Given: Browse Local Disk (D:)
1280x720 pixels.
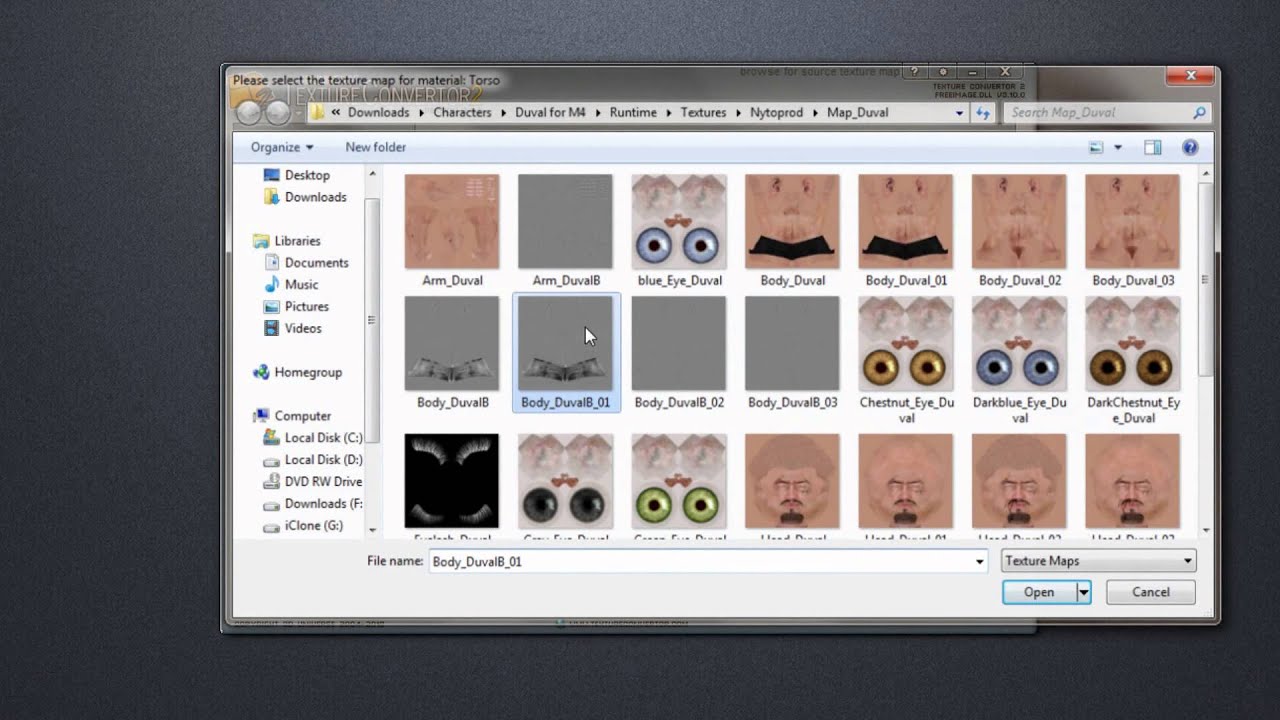Looking at the screenshot, I should coord(312,460).
